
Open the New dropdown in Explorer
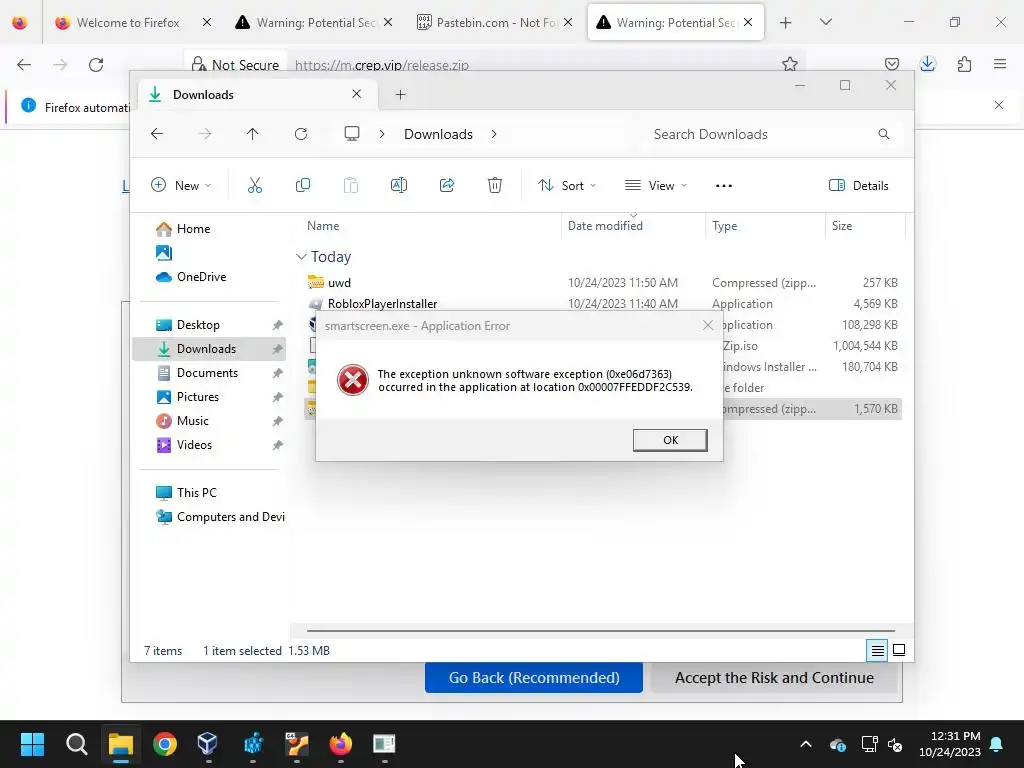[181, 185]
